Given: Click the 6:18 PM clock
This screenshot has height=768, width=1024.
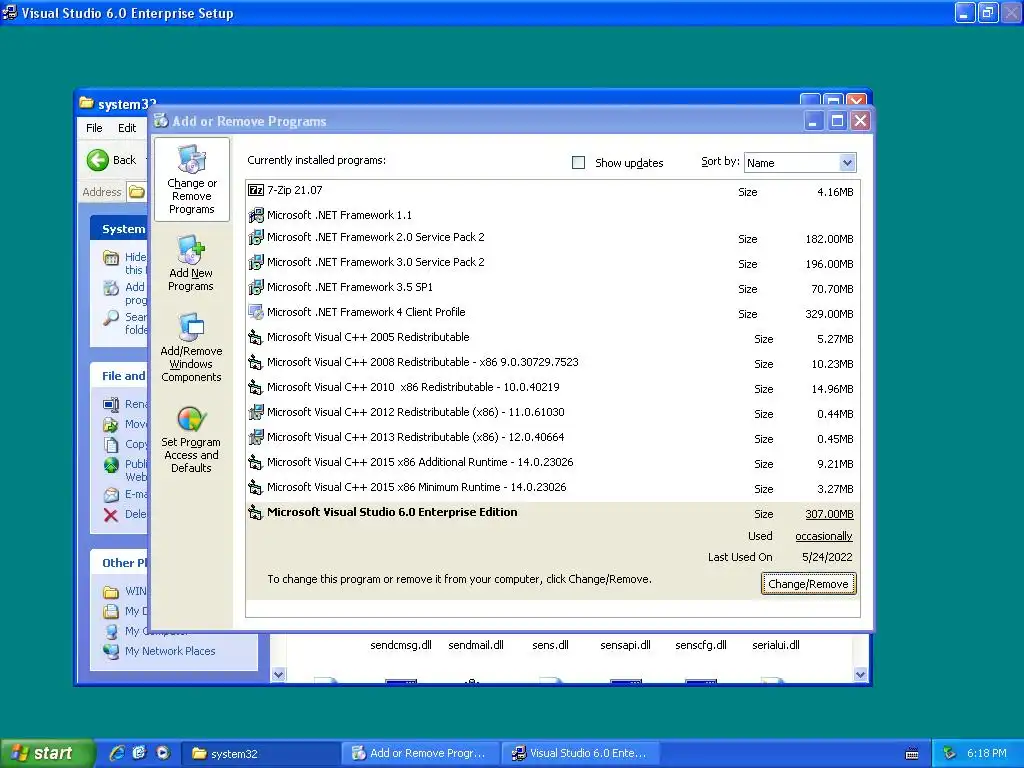Looking at the screenshot, I should pyautogui.click(x=987, y=753).
